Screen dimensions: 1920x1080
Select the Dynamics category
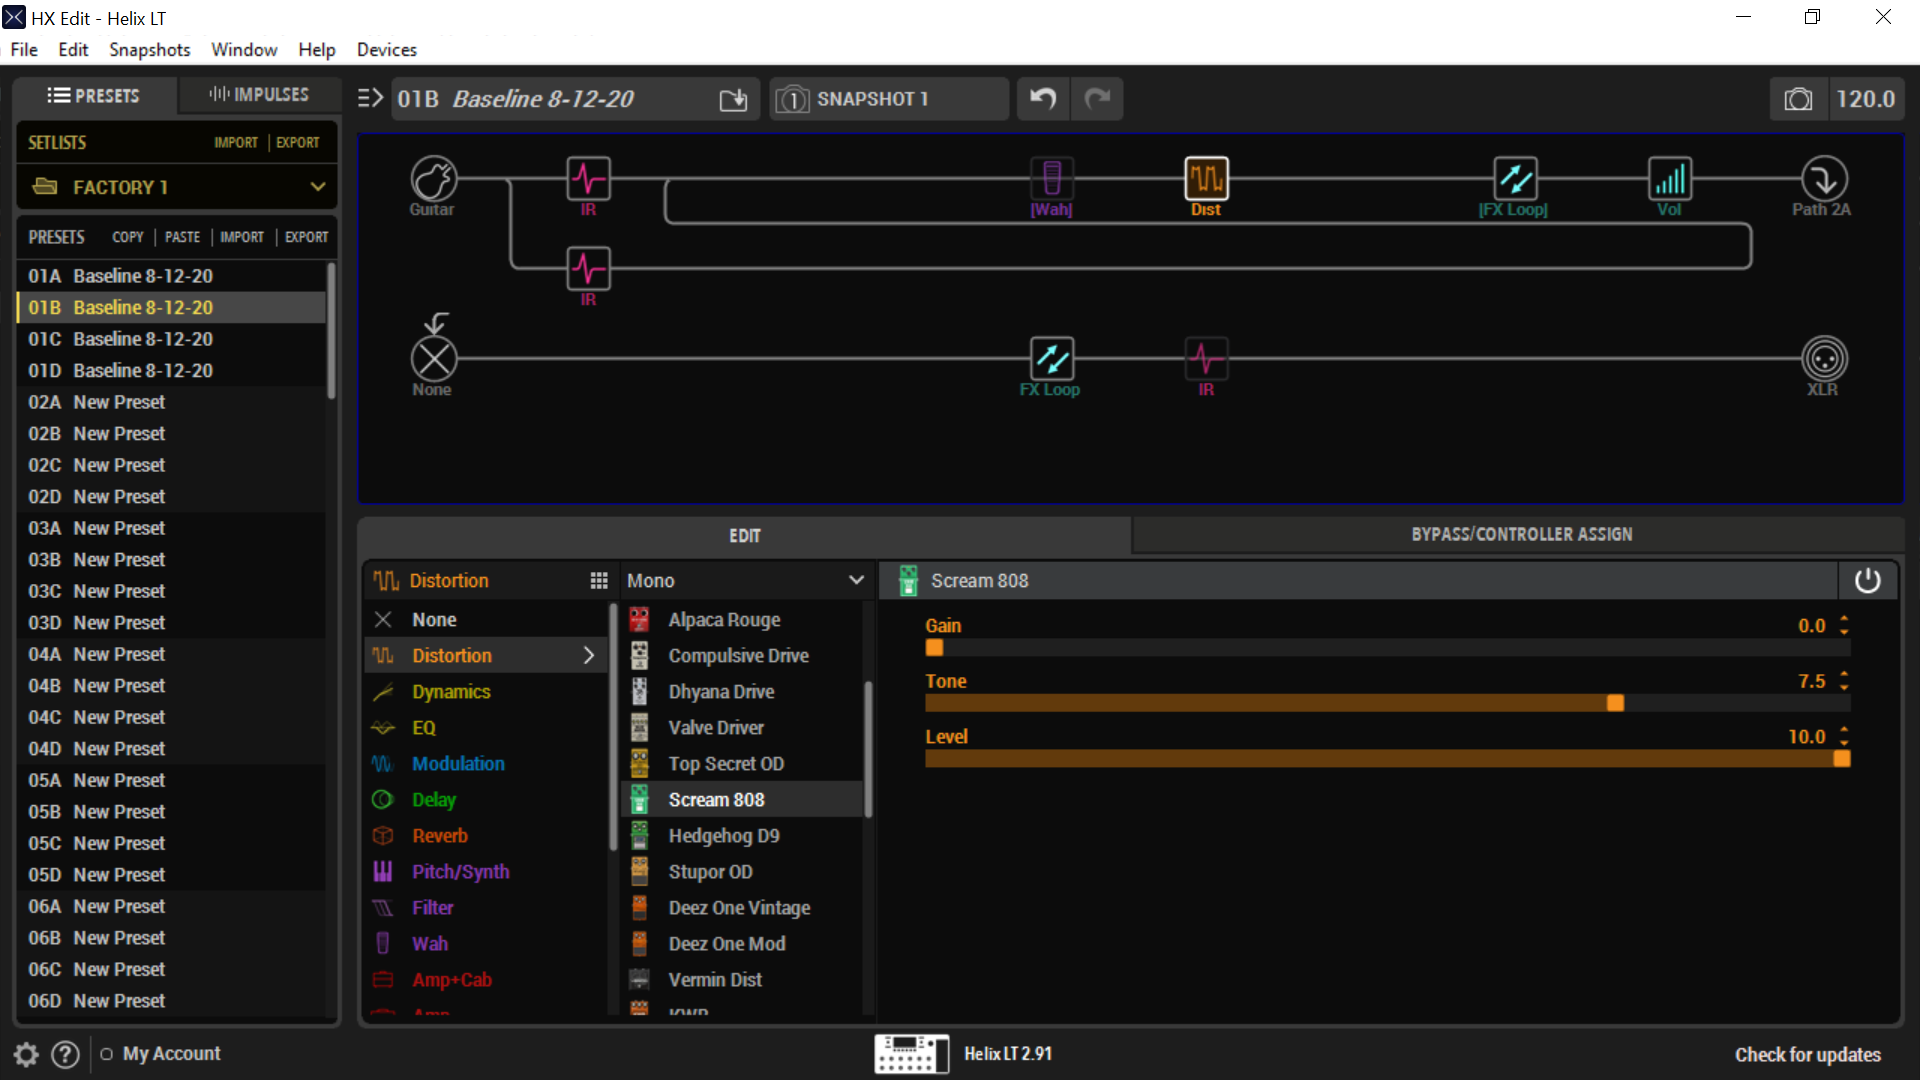(x=486, y=692)
